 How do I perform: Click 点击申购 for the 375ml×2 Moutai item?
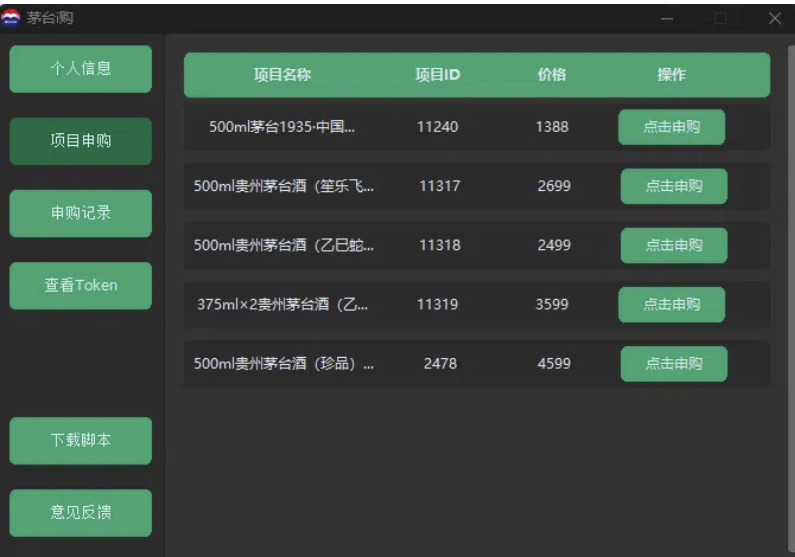tap(671, 305)
